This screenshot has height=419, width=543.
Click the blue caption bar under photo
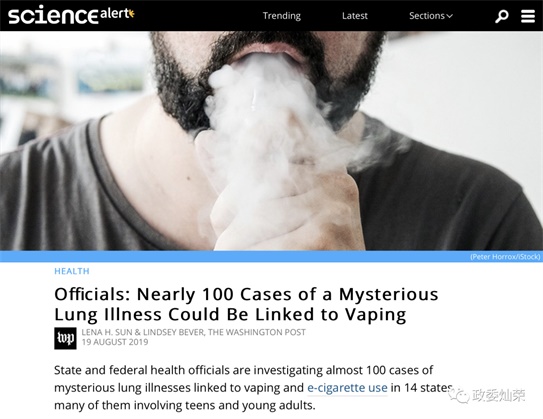click(272, 257)
